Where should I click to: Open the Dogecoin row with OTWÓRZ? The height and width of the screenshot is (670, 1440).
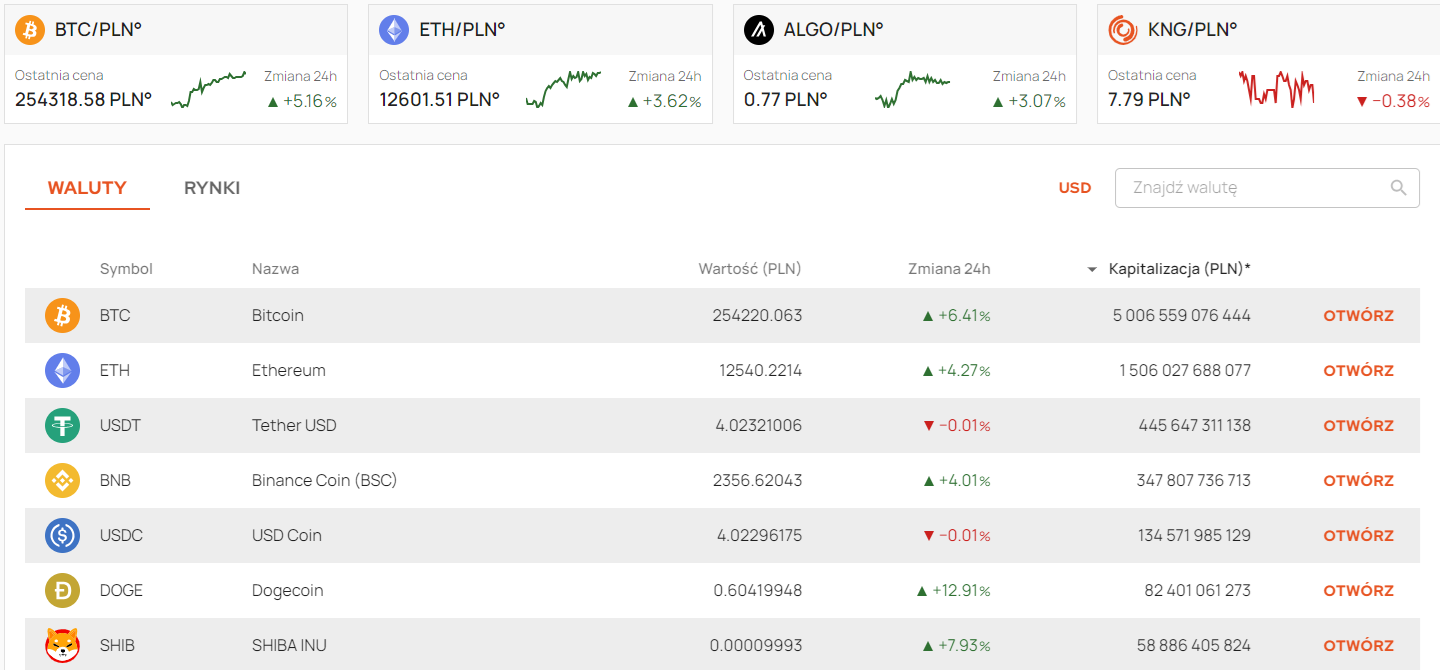1358,591
